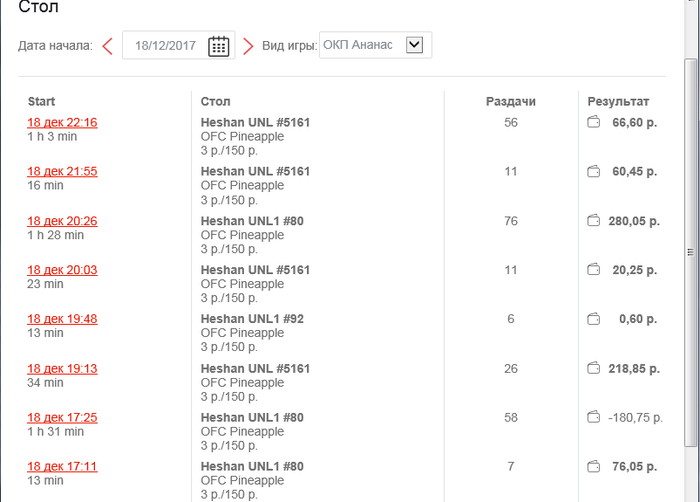This screenshot has width=700, height=502.
Task: Click wallet icon next to 280,05 р.
Action: click(x=594, y=221)
